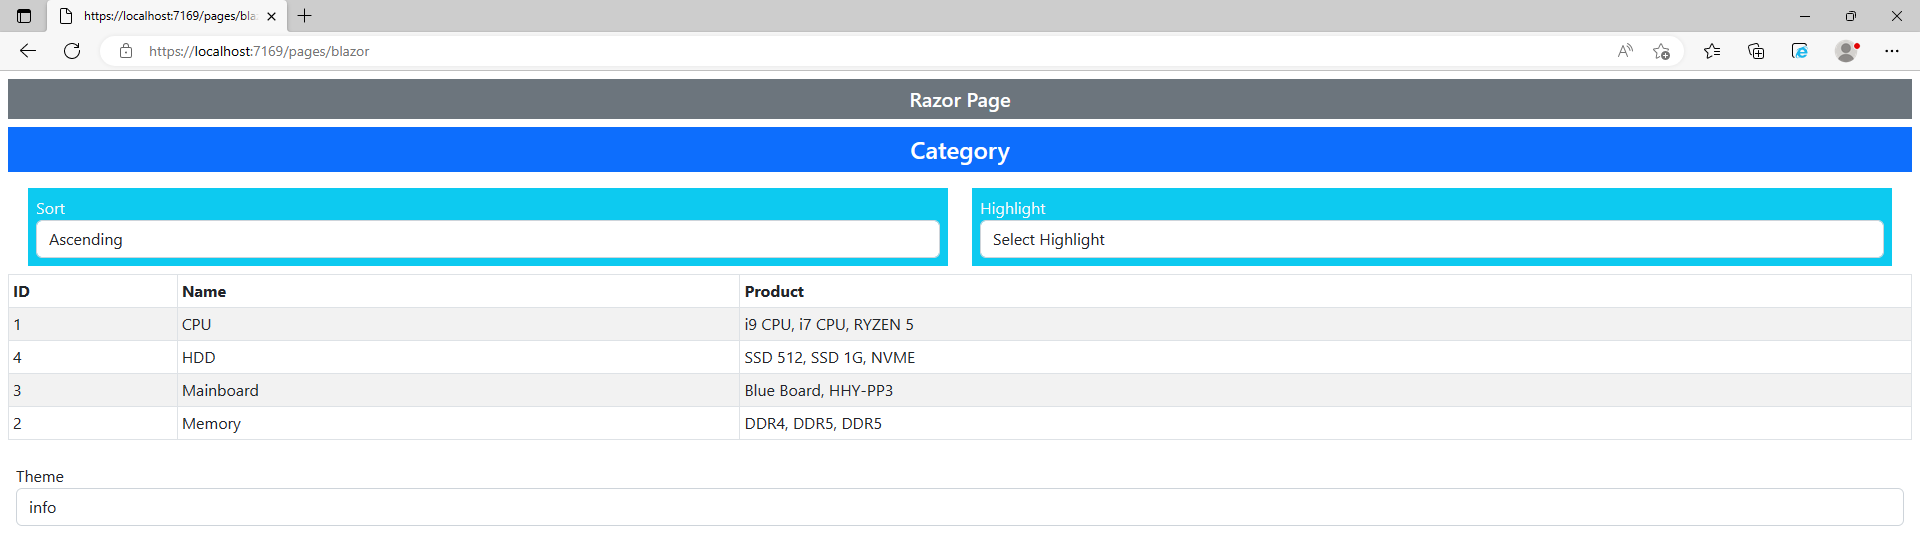Click the Product column header
This screenshot has width=1920, height=555.
(1325, 292)
